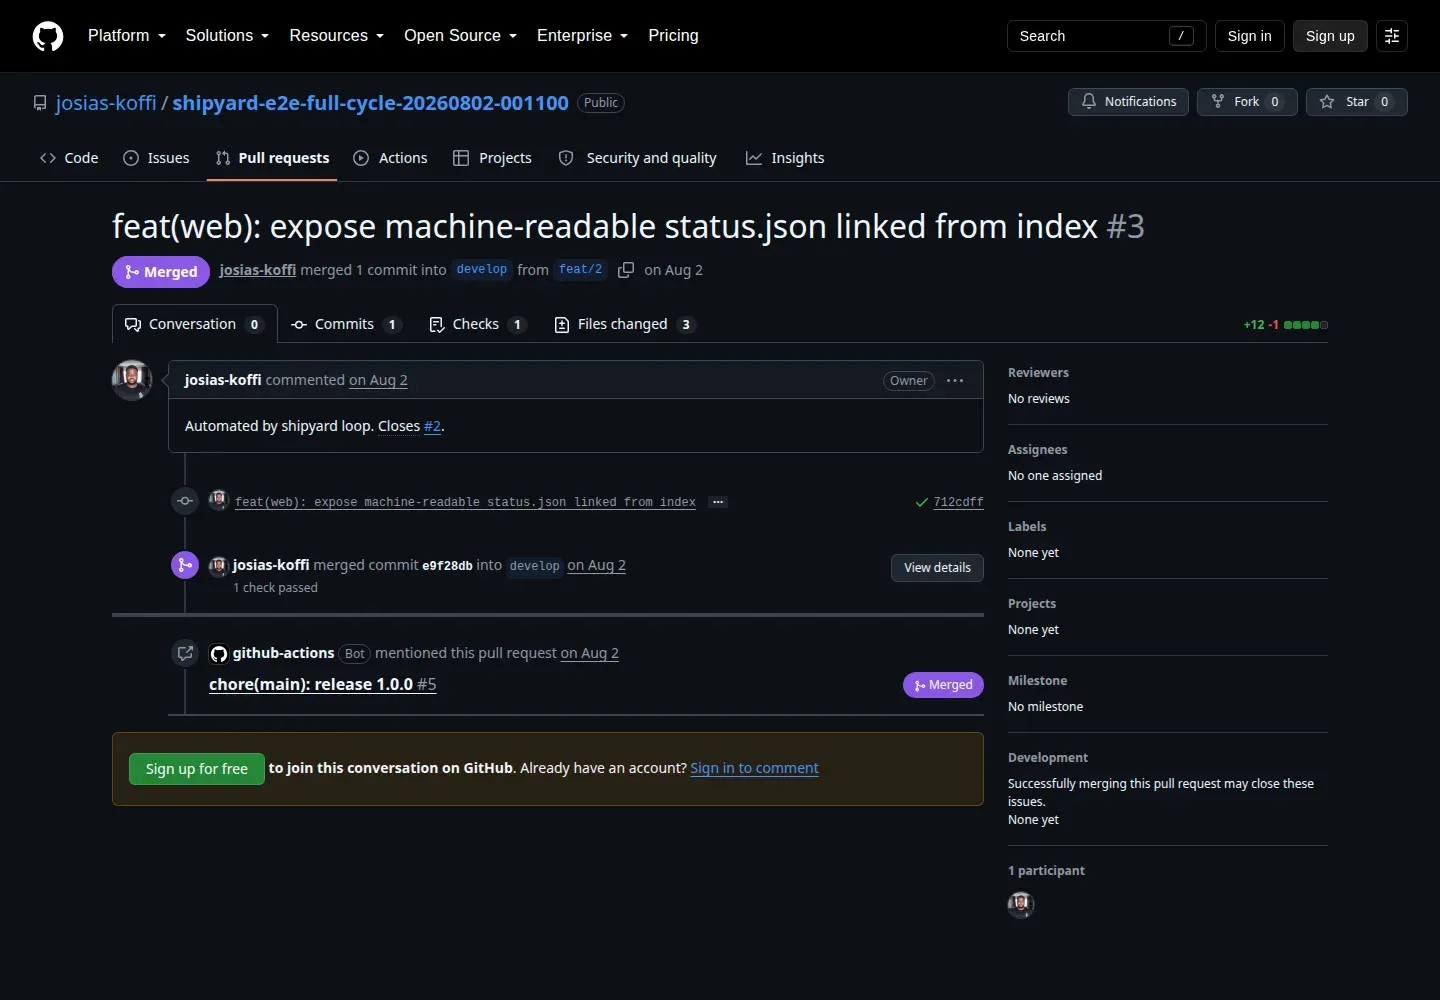Go to the Pricing page
Screen dimensions: 1440x1000
[x=673, y=36]
